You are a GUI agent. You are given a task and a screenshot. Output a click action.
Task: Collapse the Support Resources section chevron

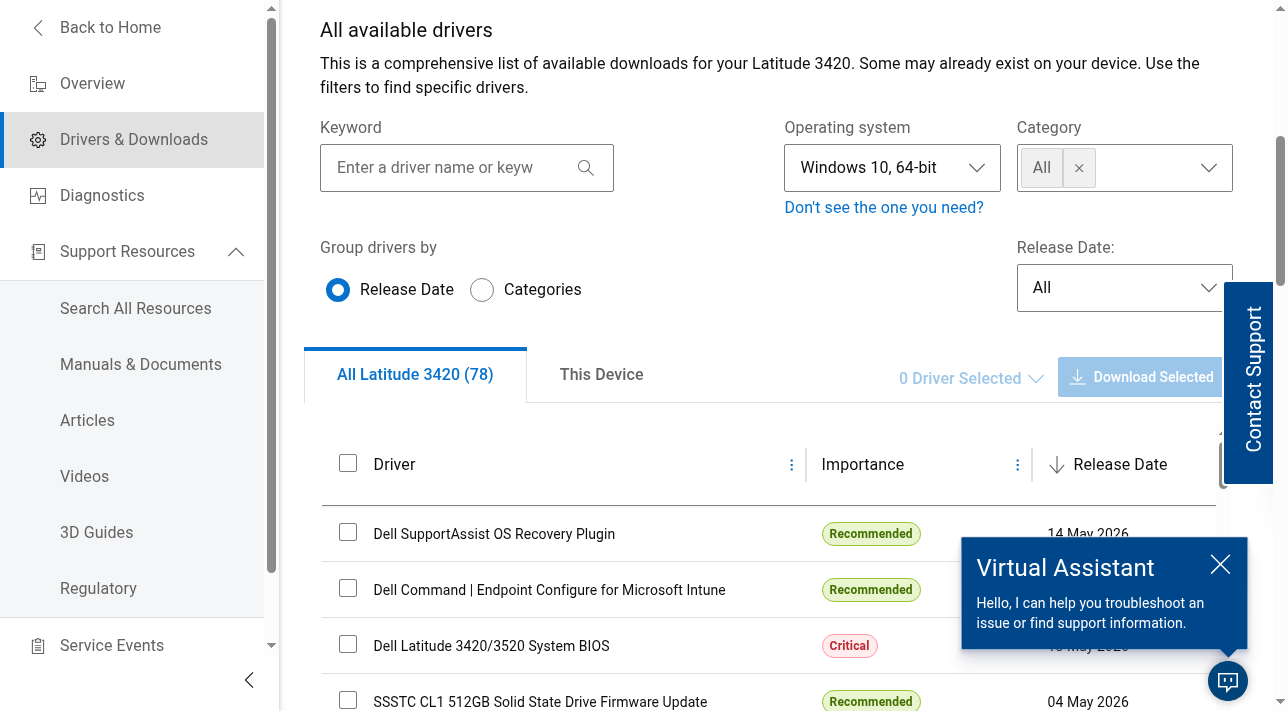coord(236,252)
